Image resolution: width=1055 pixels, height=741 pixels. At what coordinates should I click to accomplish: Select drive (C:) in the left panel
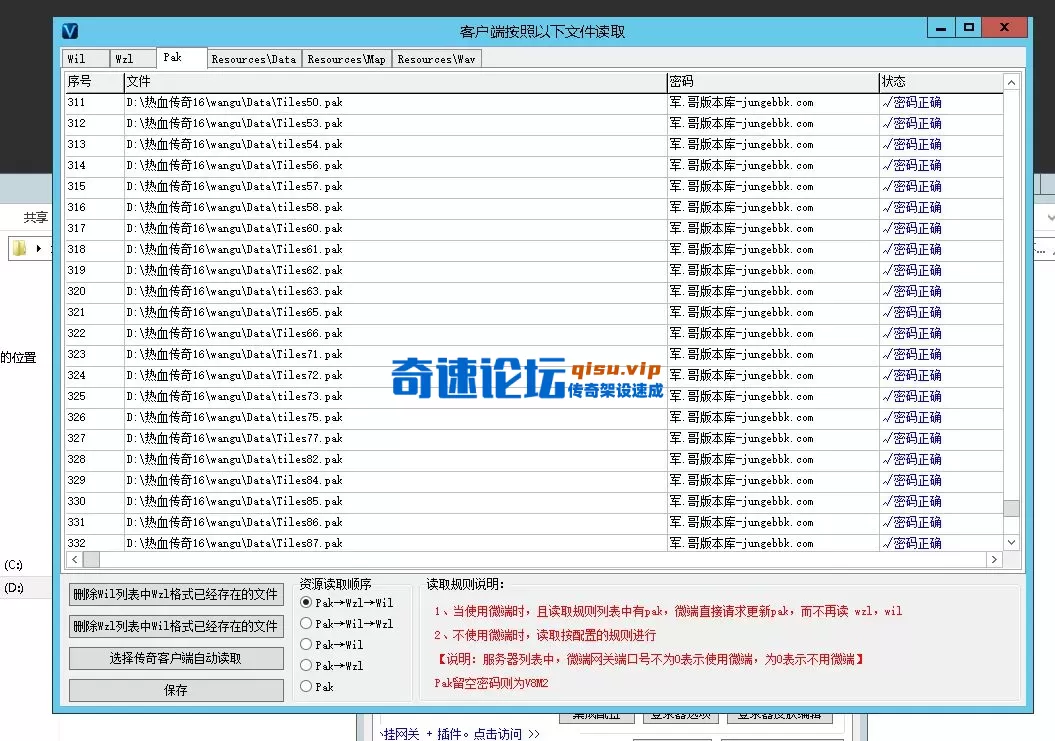click(12, 564)
